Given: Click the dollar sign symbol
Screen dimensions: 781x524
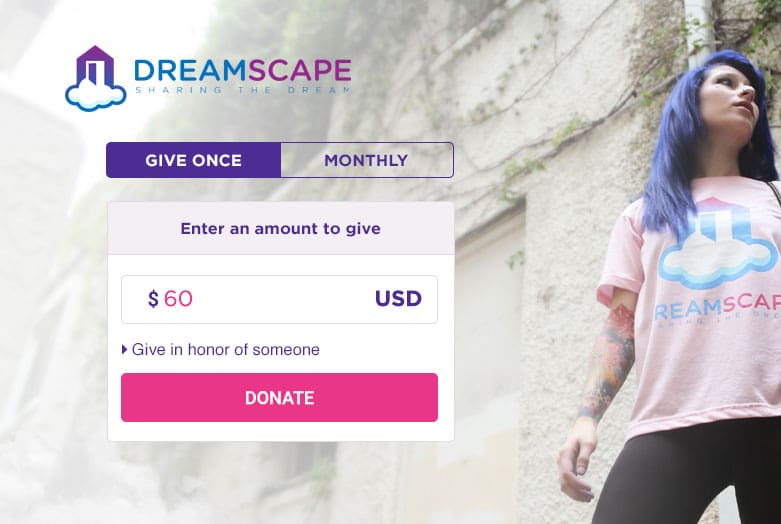Looking at the screenshot, I should coord(153,299).
